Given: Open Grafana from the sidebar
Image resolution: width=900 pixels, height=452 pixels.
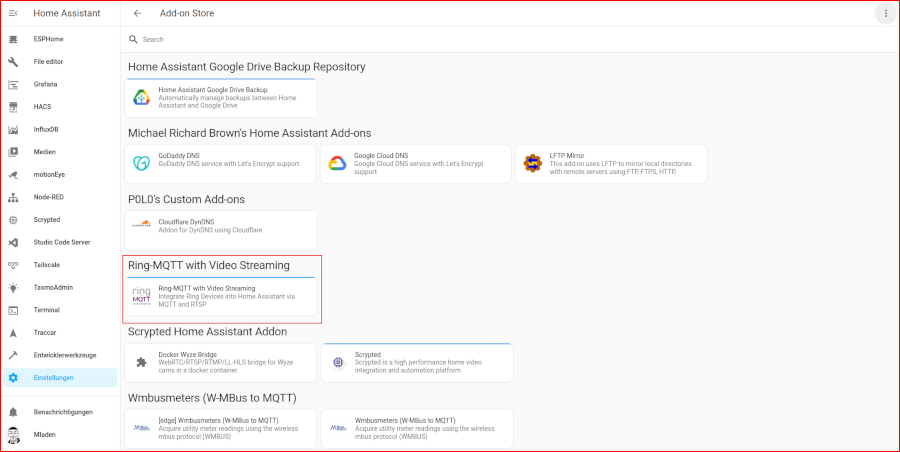Looking at the screenshot, I should click(x=60, y=84).
